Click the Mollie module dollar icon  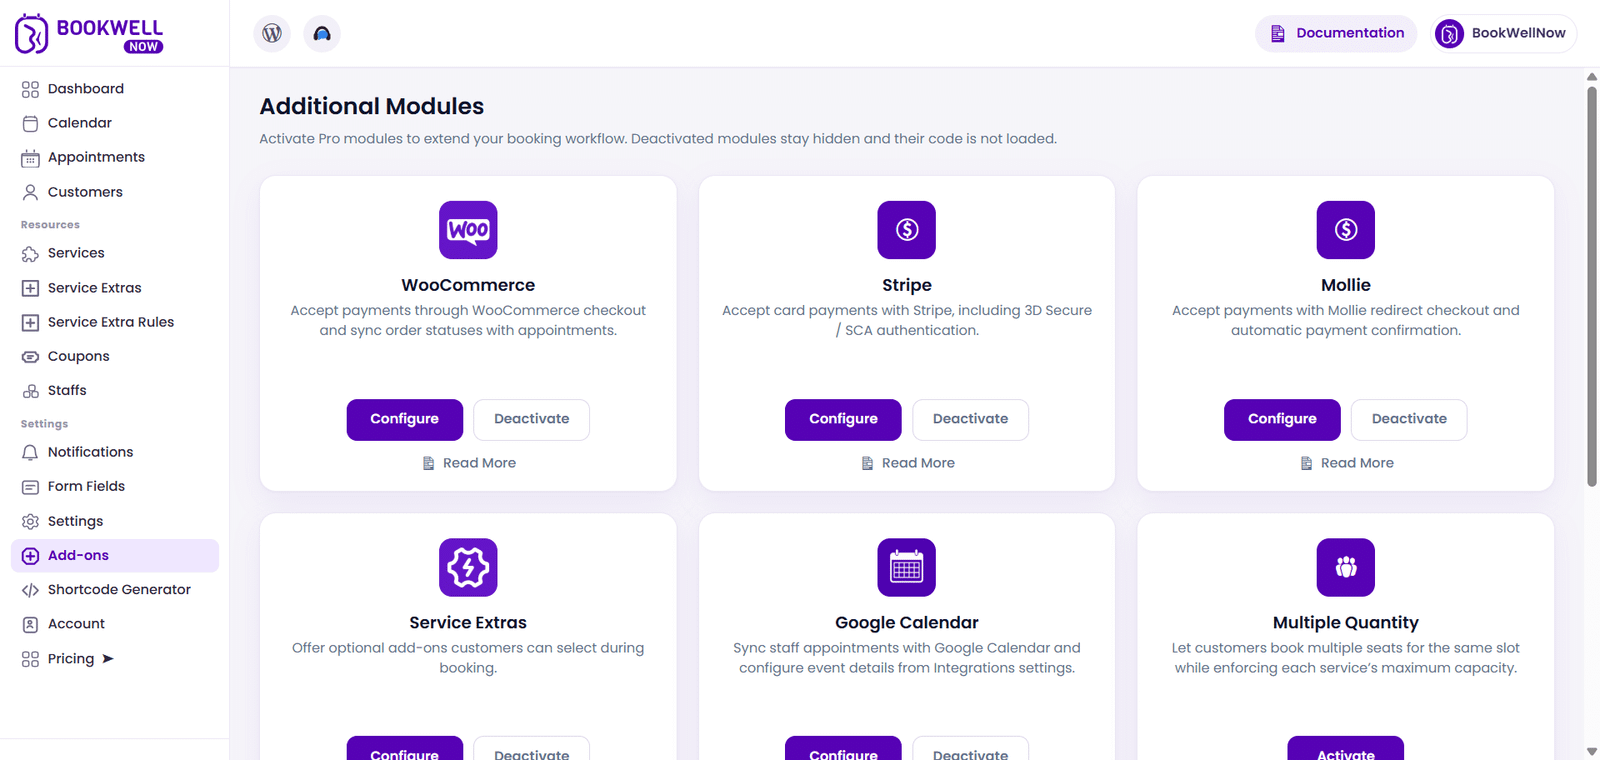1346,230
